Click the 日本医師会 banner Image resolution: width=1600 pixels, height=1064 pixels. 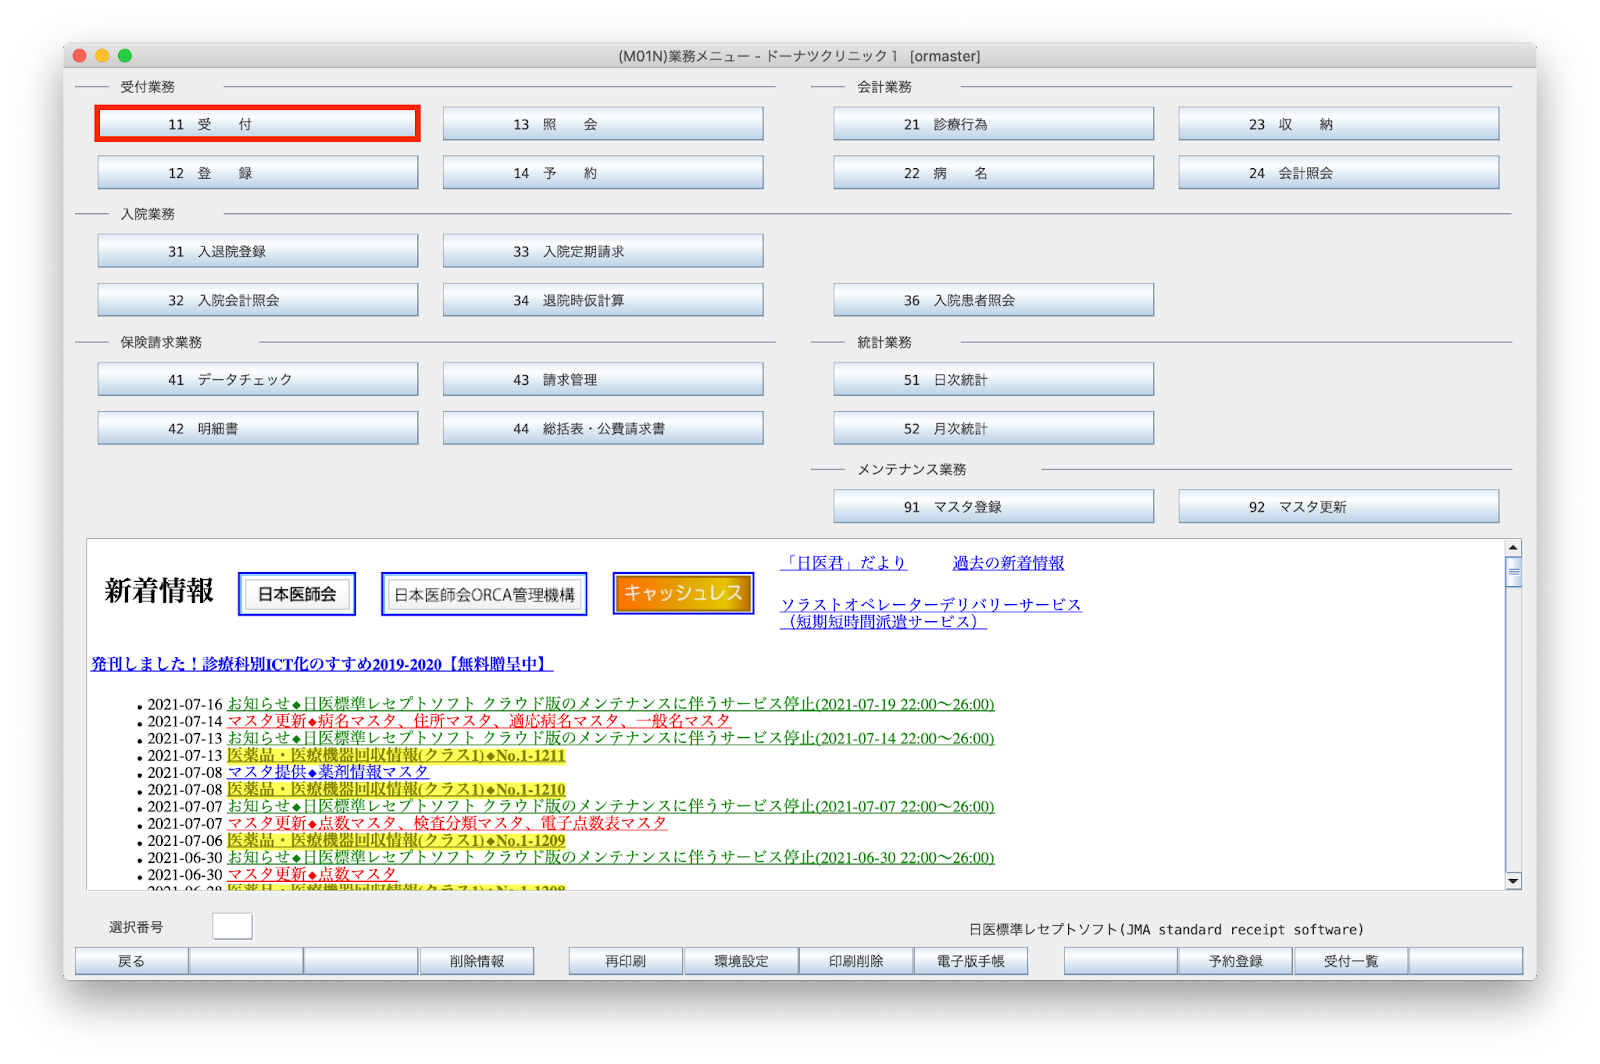[x=297, y=594]
